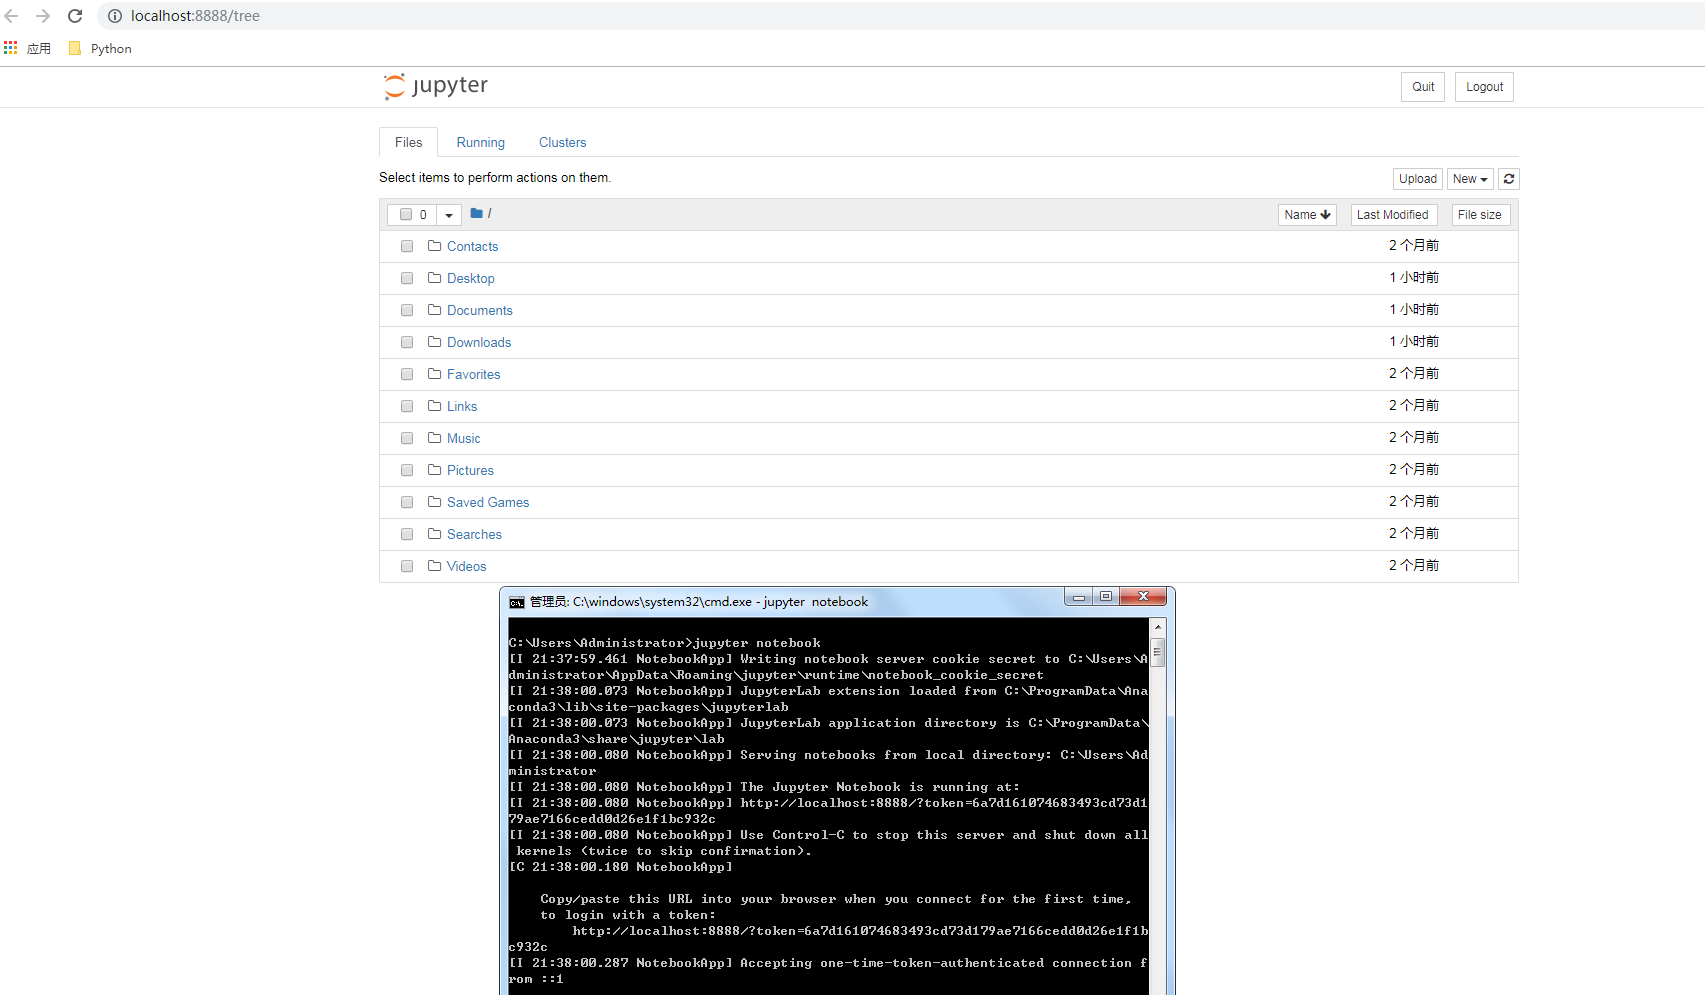Click the Favorites folder icon
The width and height of the screenshot is (1705, 995).
pyautogui.click(x=434, y=374)
